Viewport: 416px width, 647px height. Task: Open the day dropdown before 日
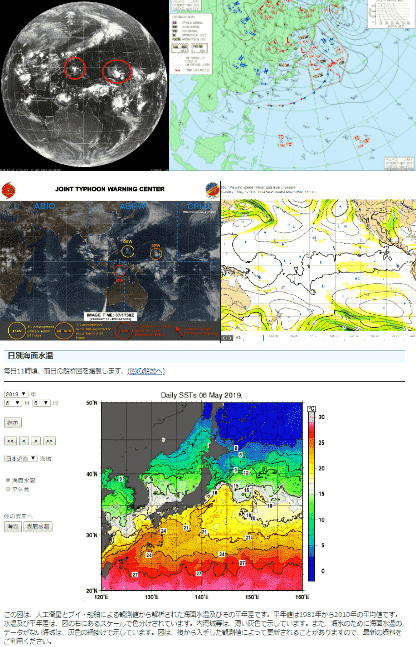41,403
